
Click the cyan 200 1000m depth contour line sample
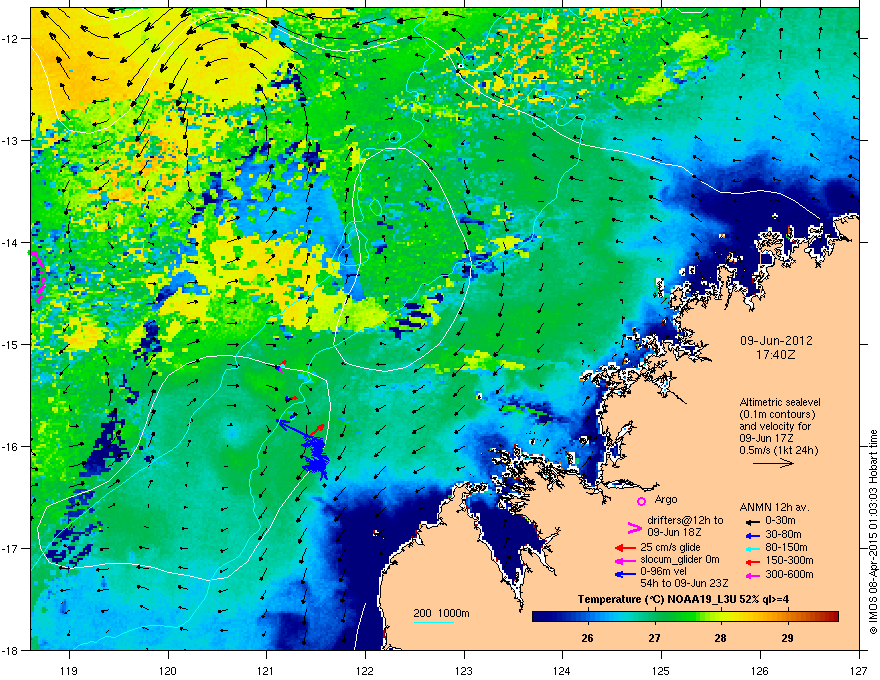(x=434, y=622)
